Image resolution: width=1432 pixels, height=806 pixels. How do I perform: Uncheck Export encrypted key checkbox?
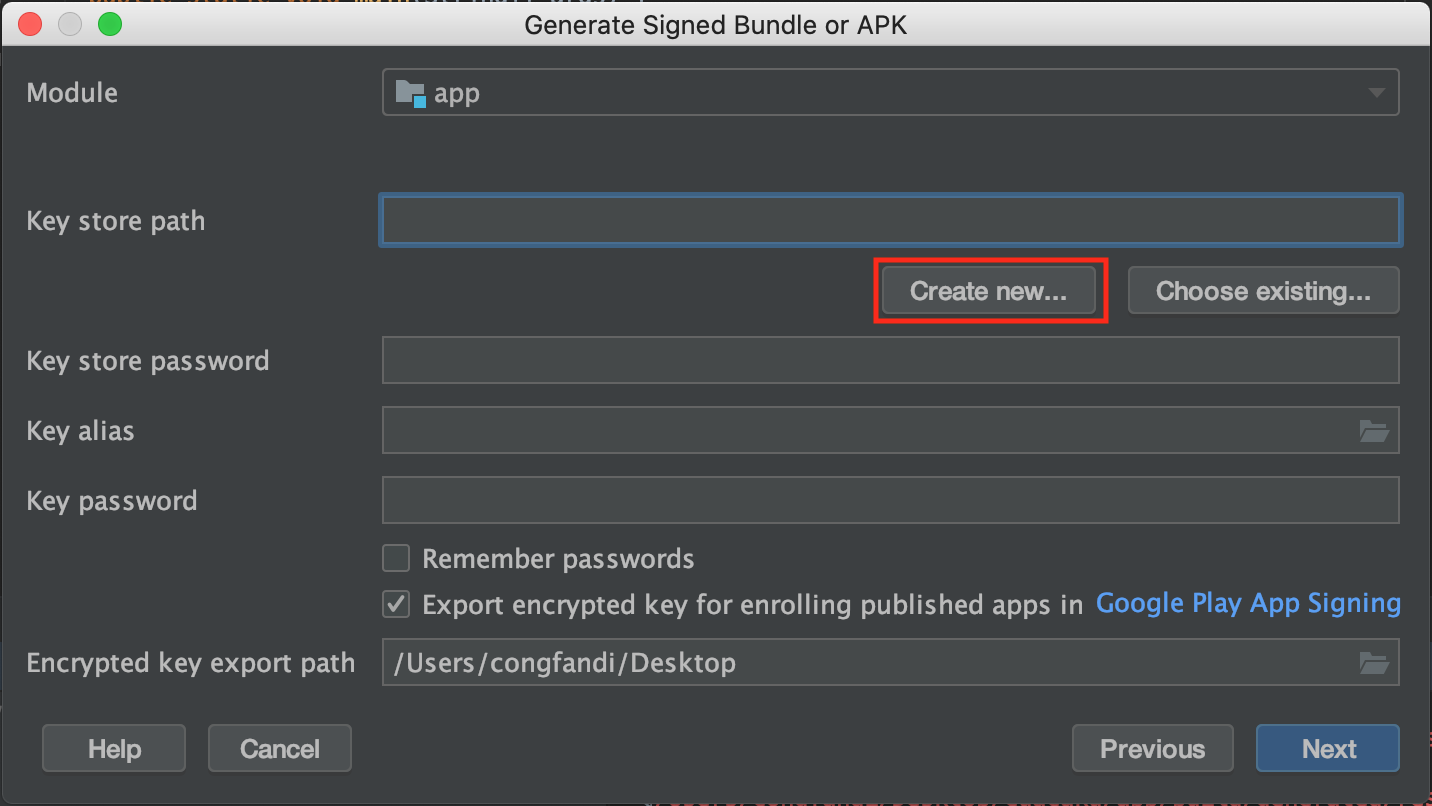(397, 605)
